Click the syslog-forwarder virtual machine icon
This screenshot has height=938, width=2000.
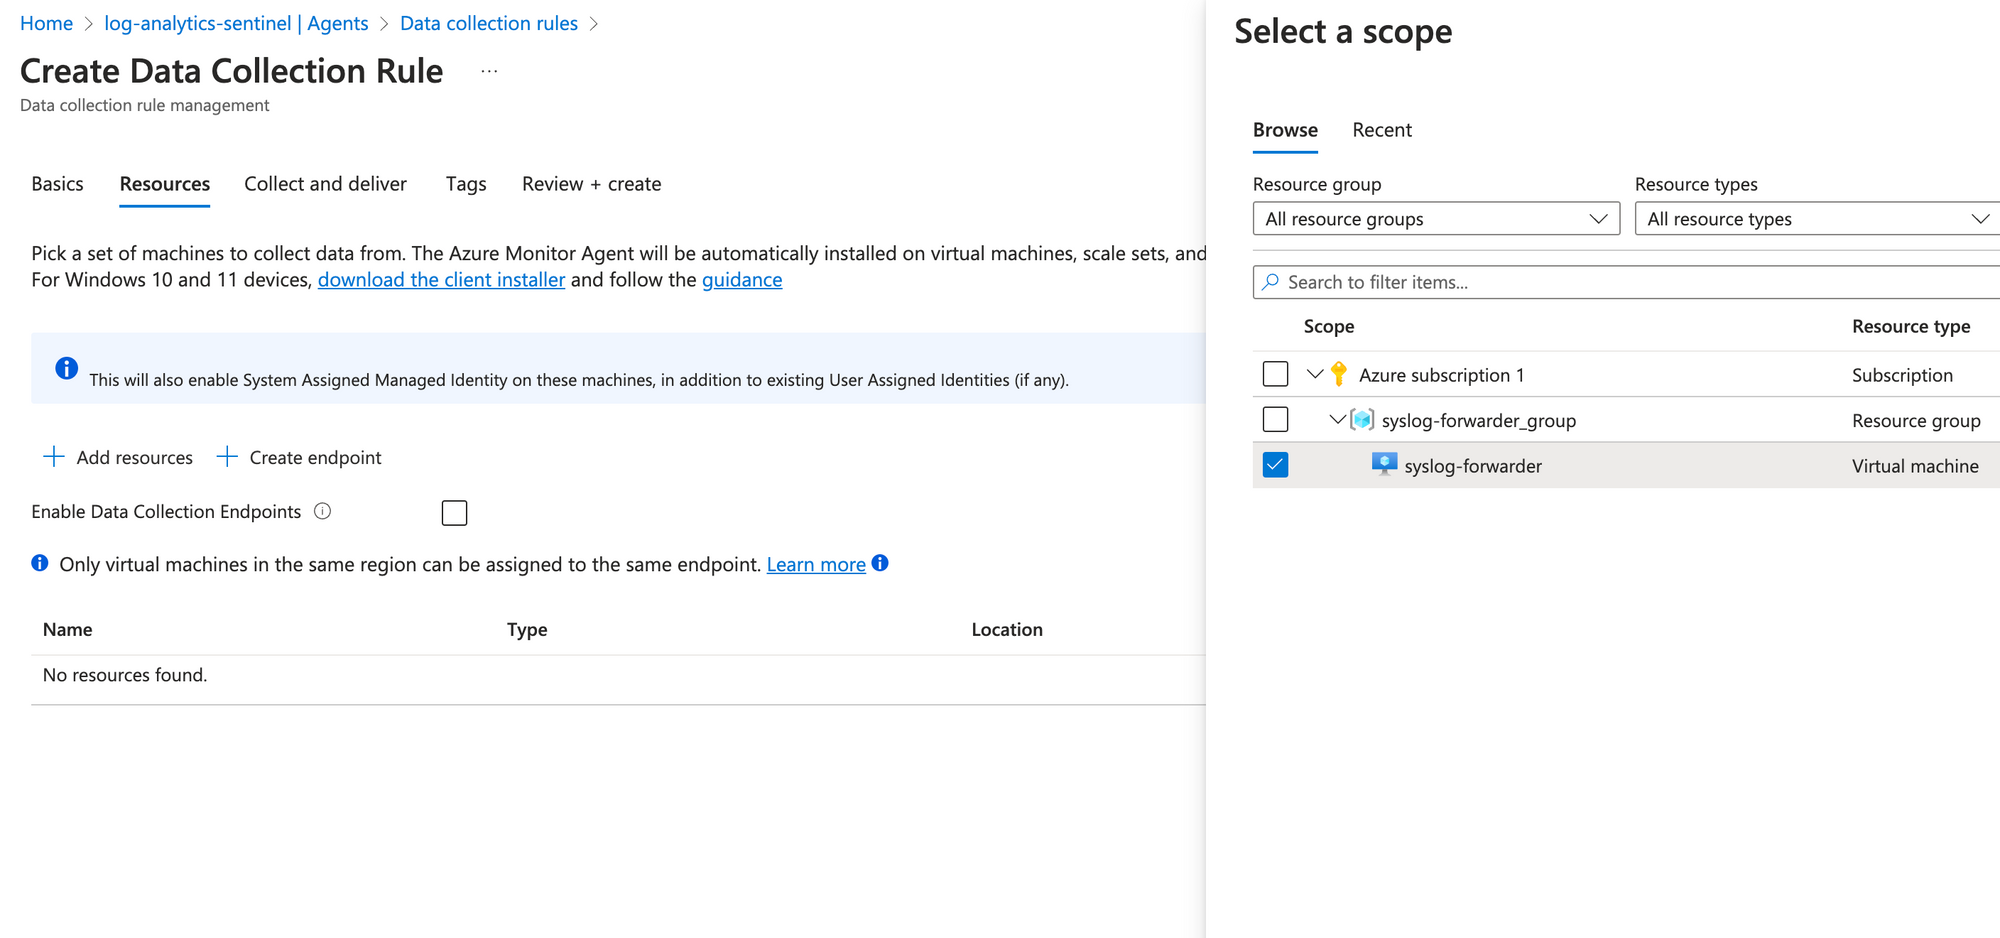tap(1384, 464)
